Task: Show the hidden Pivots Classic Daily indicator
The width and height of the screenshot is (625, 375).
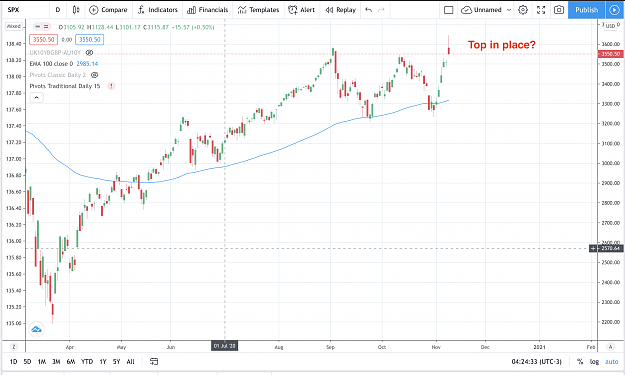Action: pos(94,75)
